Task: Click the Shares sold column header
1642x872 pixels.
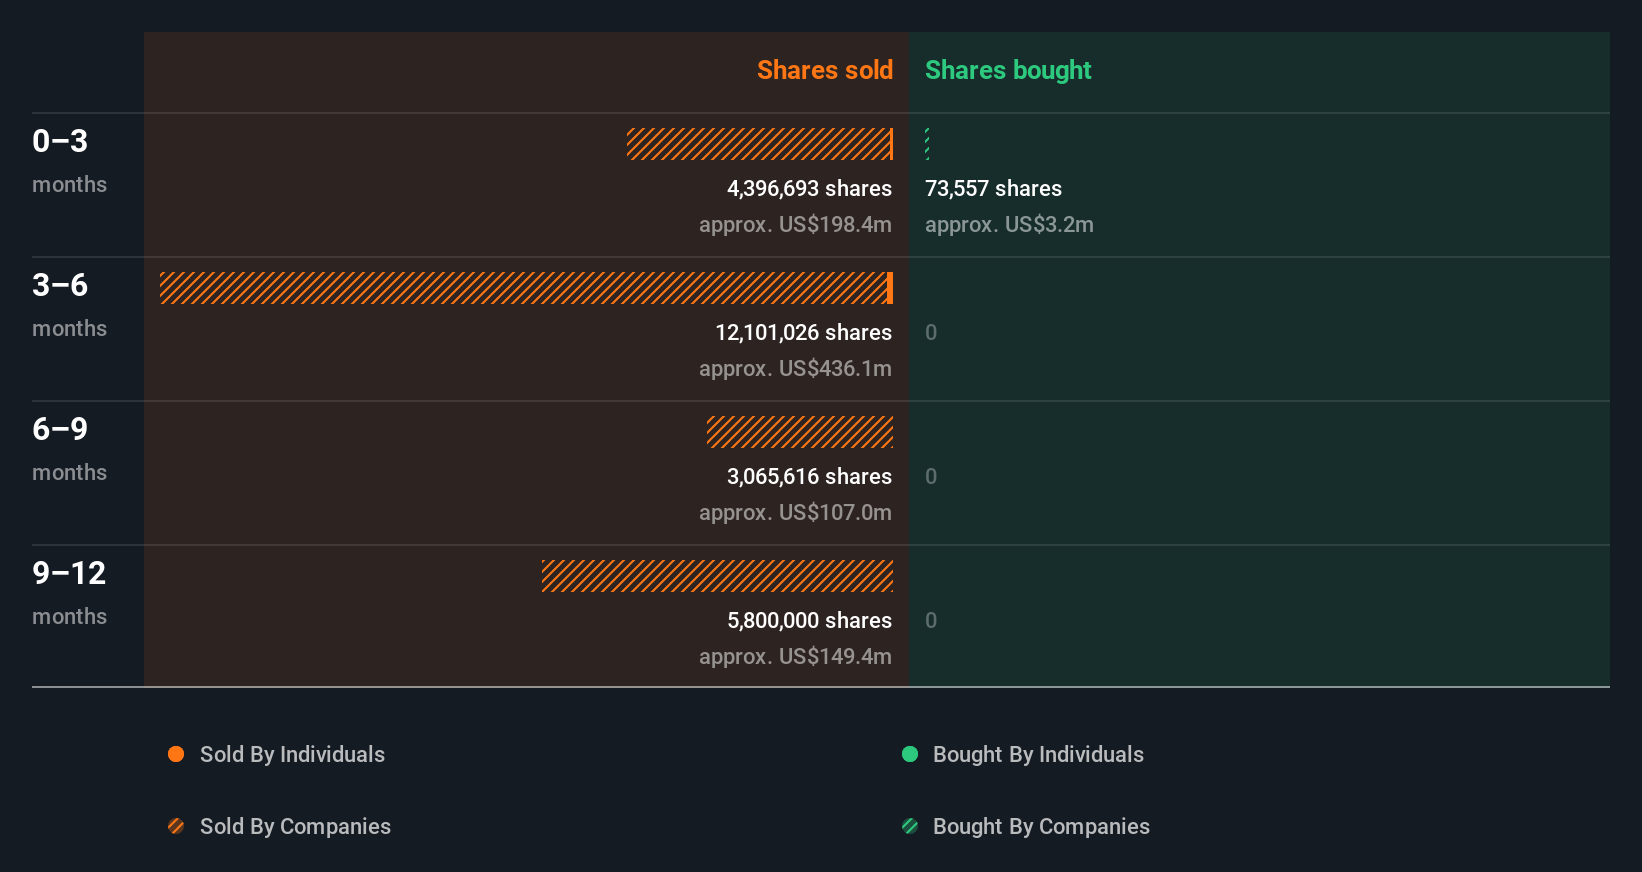Action: point(824,70)
